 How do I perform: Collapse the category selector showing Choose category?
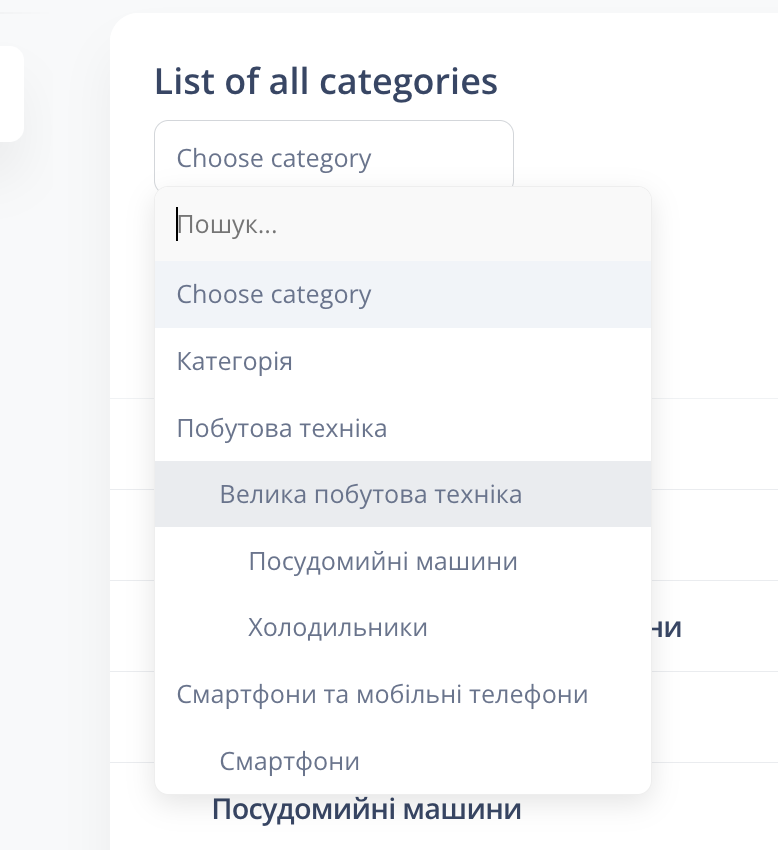[333, 157]
